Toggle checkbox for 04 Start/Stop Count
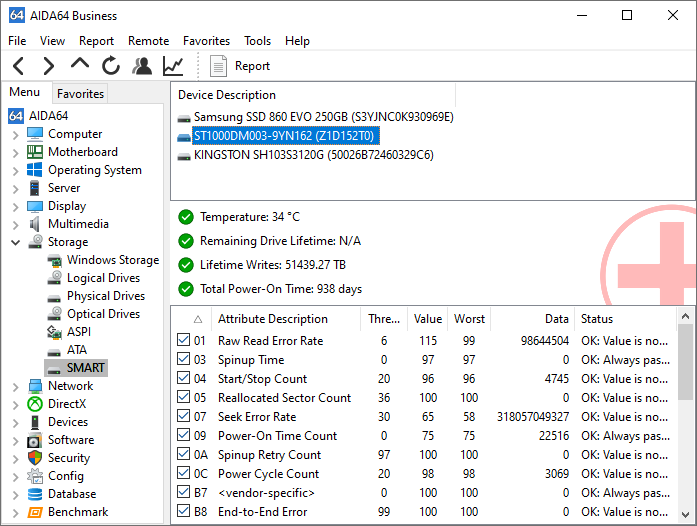The height and width of the screenshot is (526, 697). (x=183, y=377)
